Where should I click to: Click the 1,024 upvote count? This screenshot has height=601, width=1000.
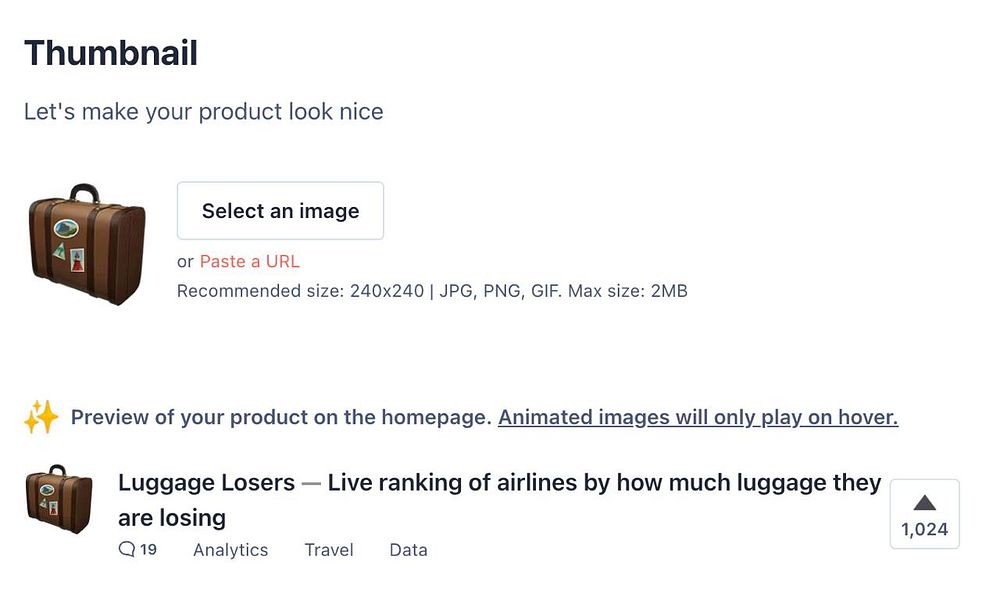tap(924, 530)
